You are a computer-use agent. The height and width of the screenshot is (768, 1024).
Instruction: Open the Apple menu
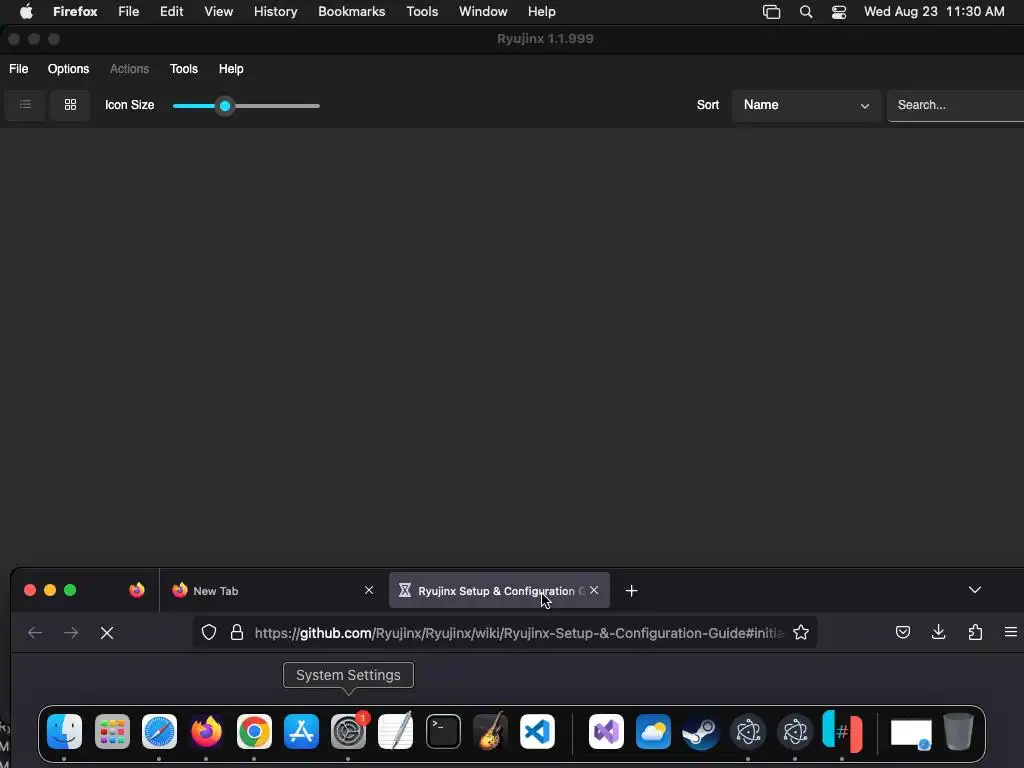click(x=26, y=12)
